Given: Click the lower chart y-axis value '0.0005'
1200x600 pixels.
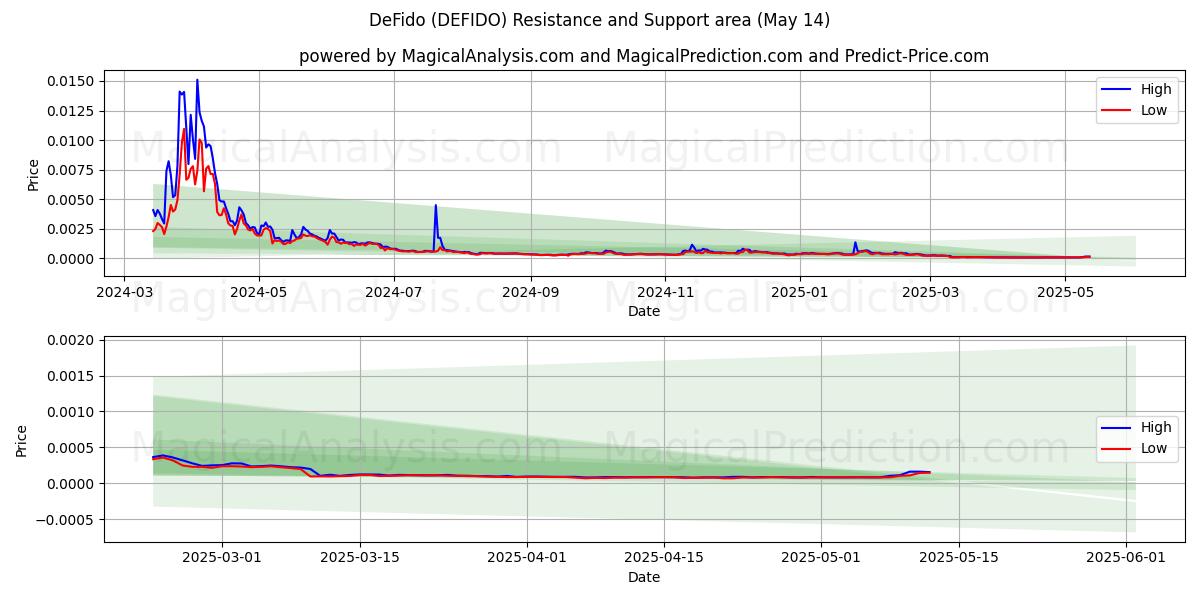Looking at the screenshot, I should (x=73, y=448).
